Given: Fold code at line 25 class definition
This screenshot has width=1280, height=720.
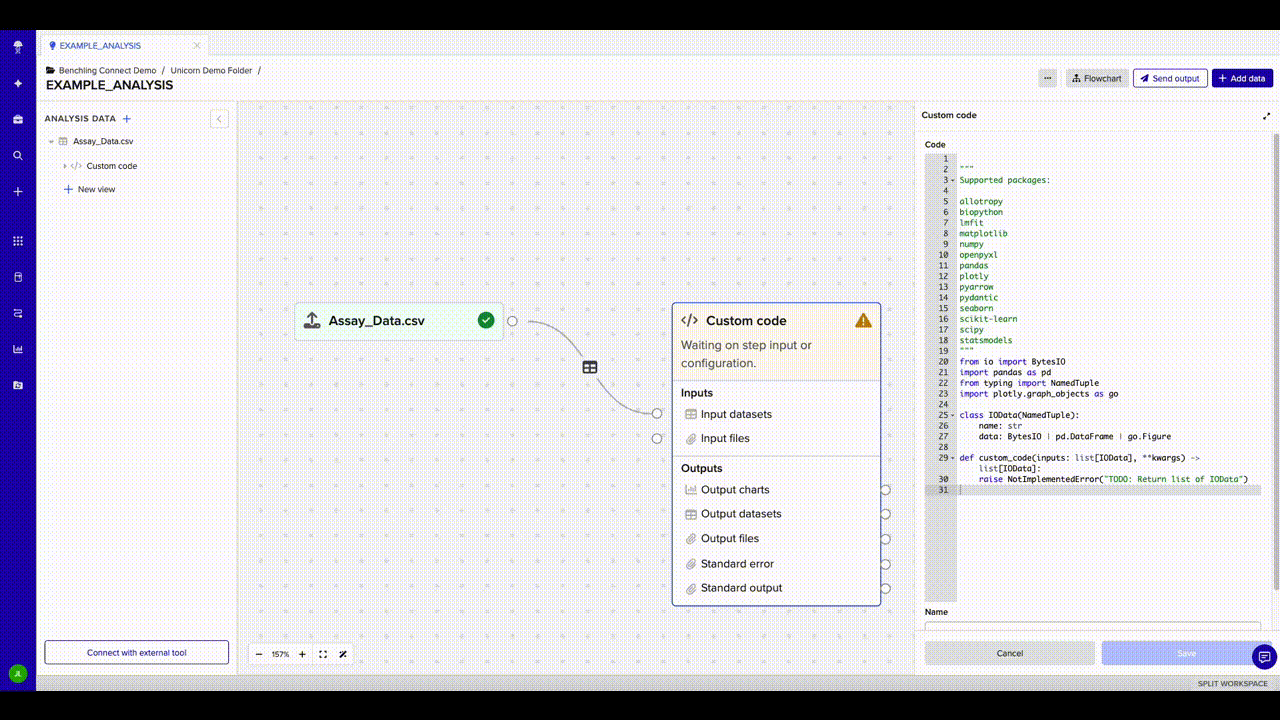Looking at the screenshot, I should pos(953,415).
